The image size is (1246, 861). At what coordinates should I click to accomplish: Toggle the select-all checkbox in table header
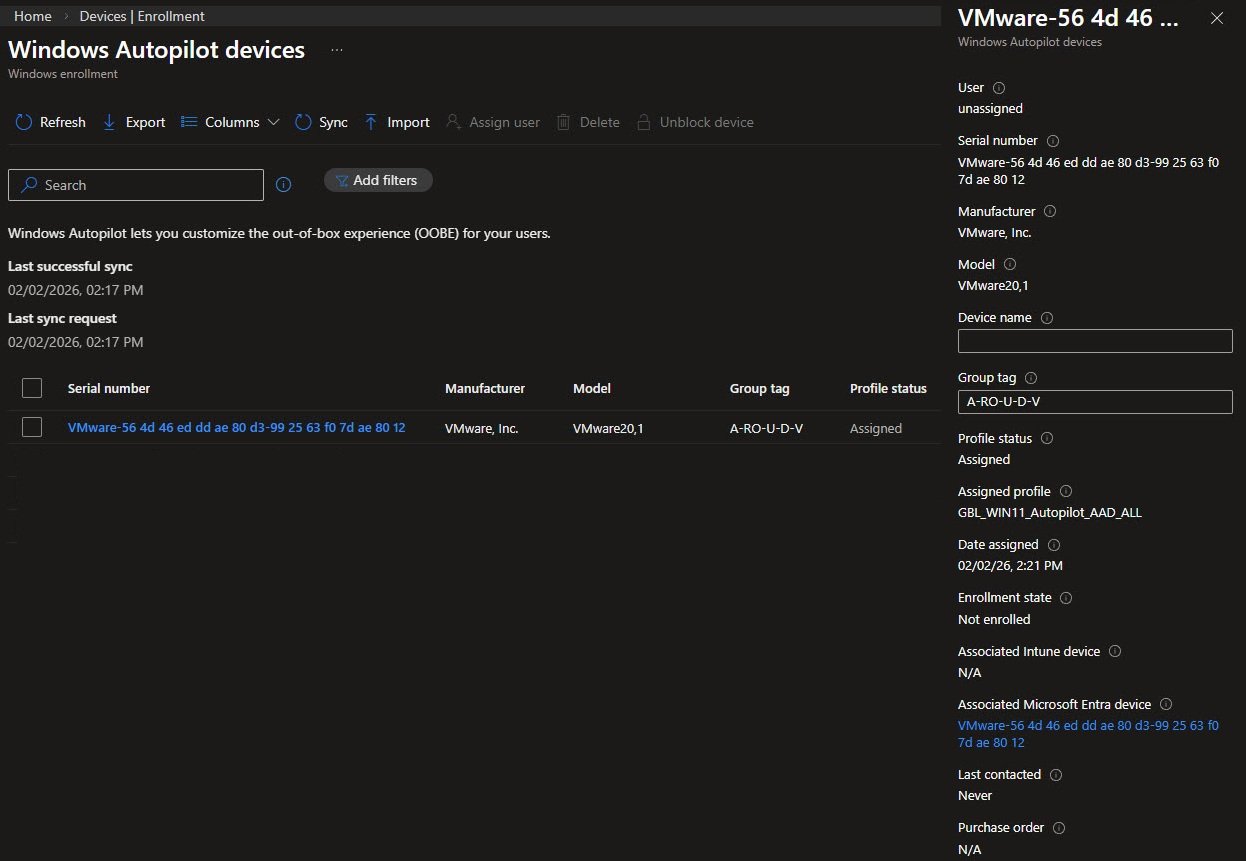click(32, 388)
